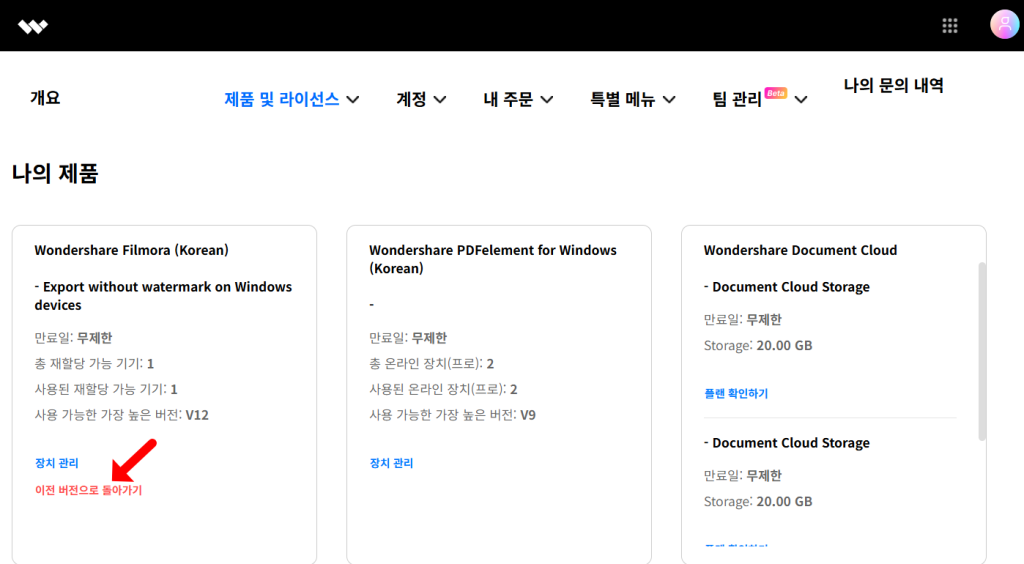This screenshot has height=564, width=1024.
Task: Click Wondershare Document Cloud title
Action: [x=800, y=250]
